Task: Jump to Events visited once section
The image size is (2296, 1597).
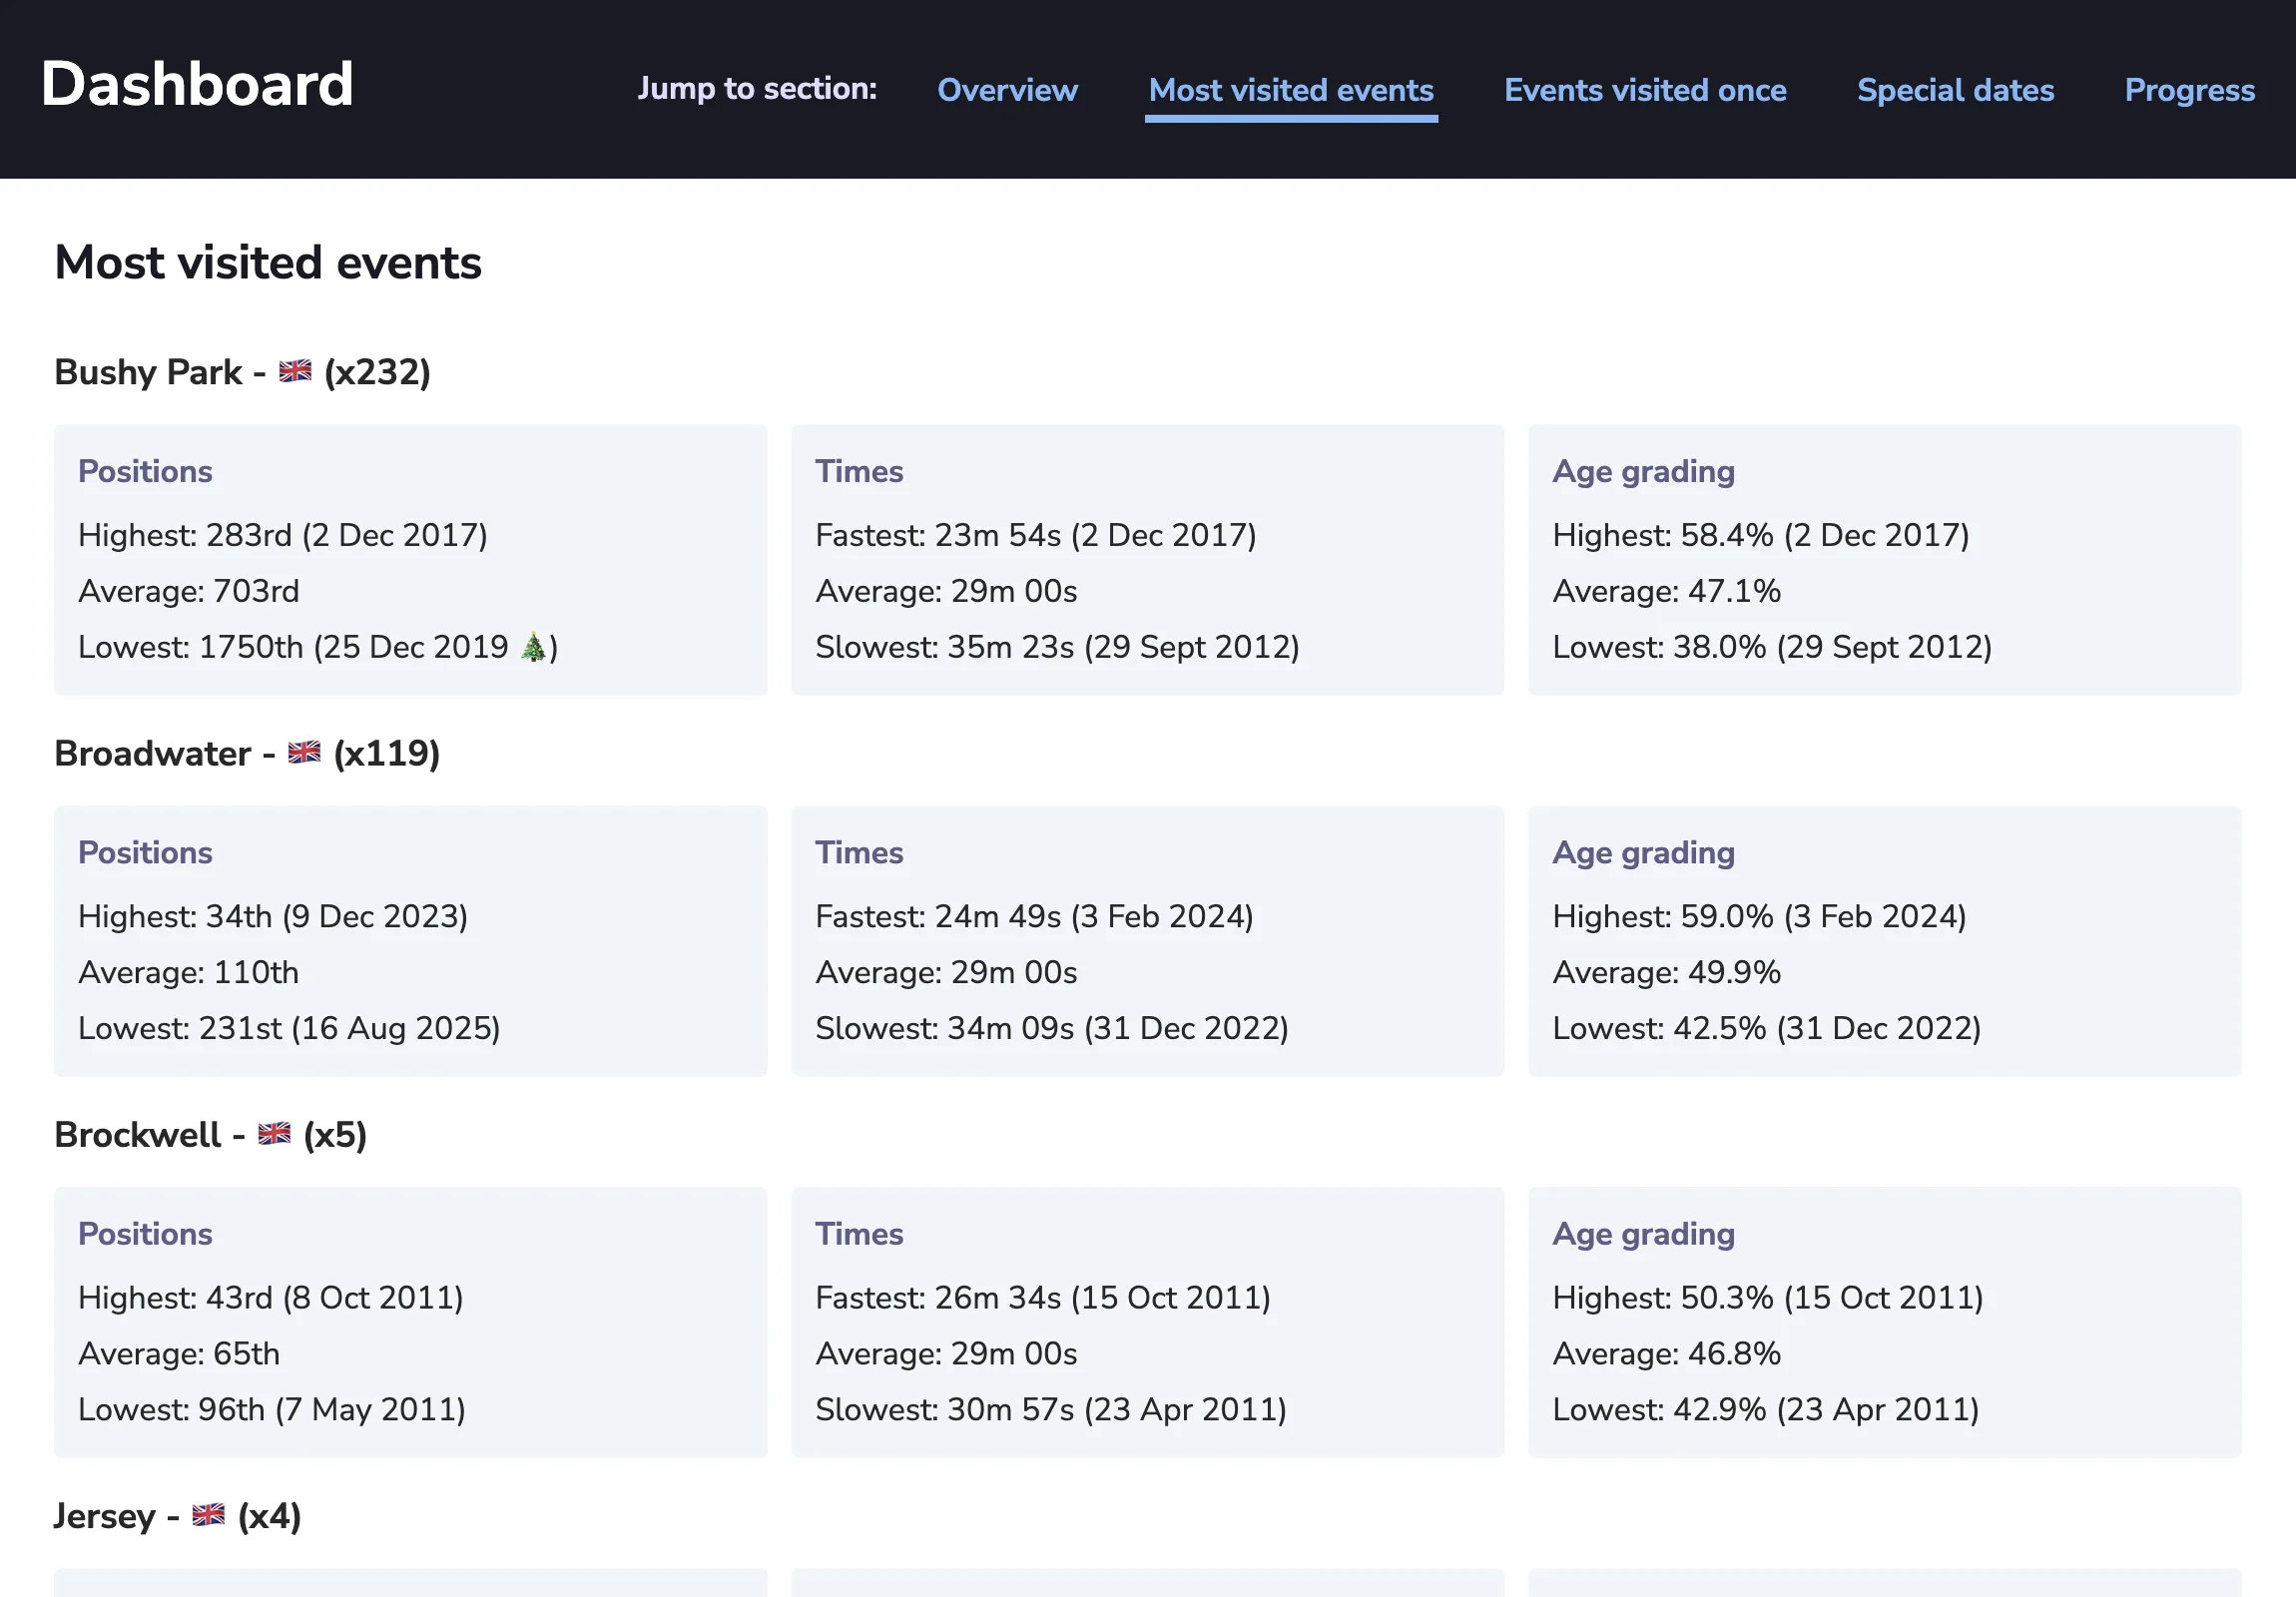Action: (x=1644, y=90)
